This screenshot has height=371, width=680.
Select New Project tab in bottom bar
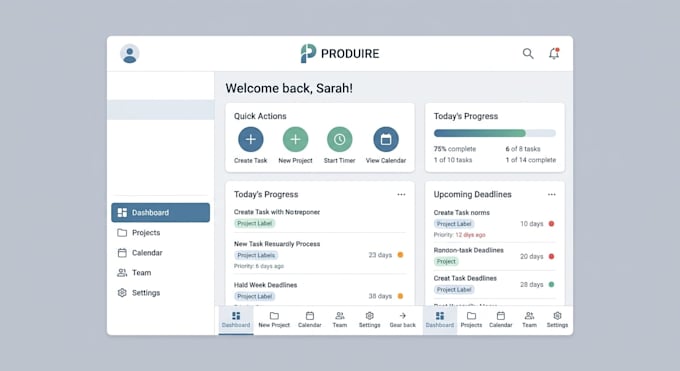pyautogui.click(x=274, y=320)
